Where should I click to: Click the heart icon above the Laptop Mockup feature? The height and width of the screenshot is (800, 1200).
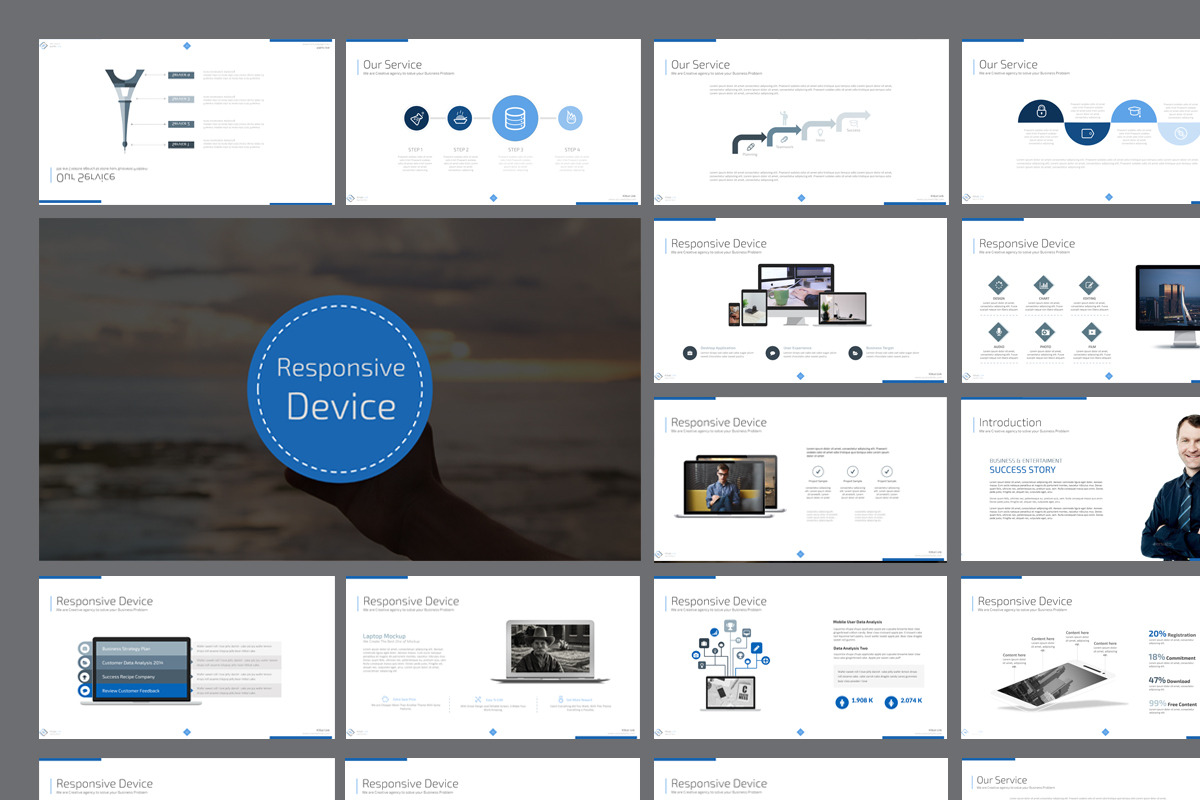[385, 700]
